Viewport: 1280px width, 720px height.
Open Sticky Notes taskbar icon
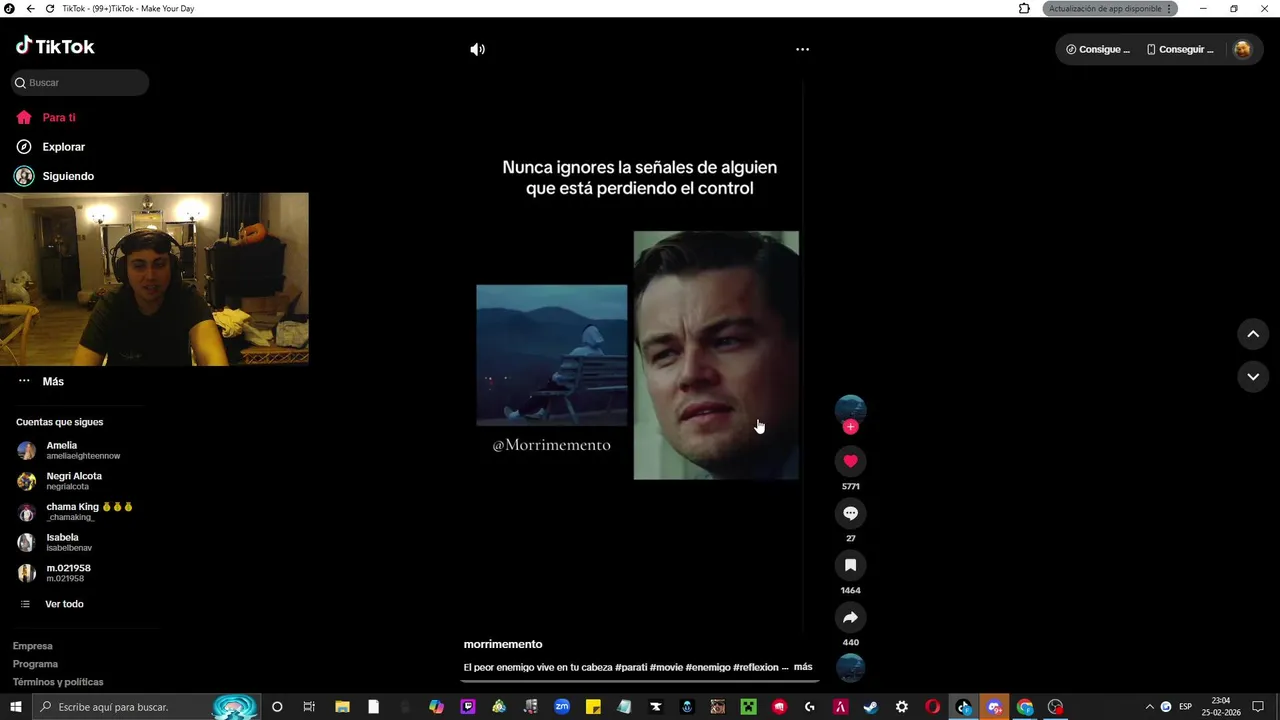(593, 707)
